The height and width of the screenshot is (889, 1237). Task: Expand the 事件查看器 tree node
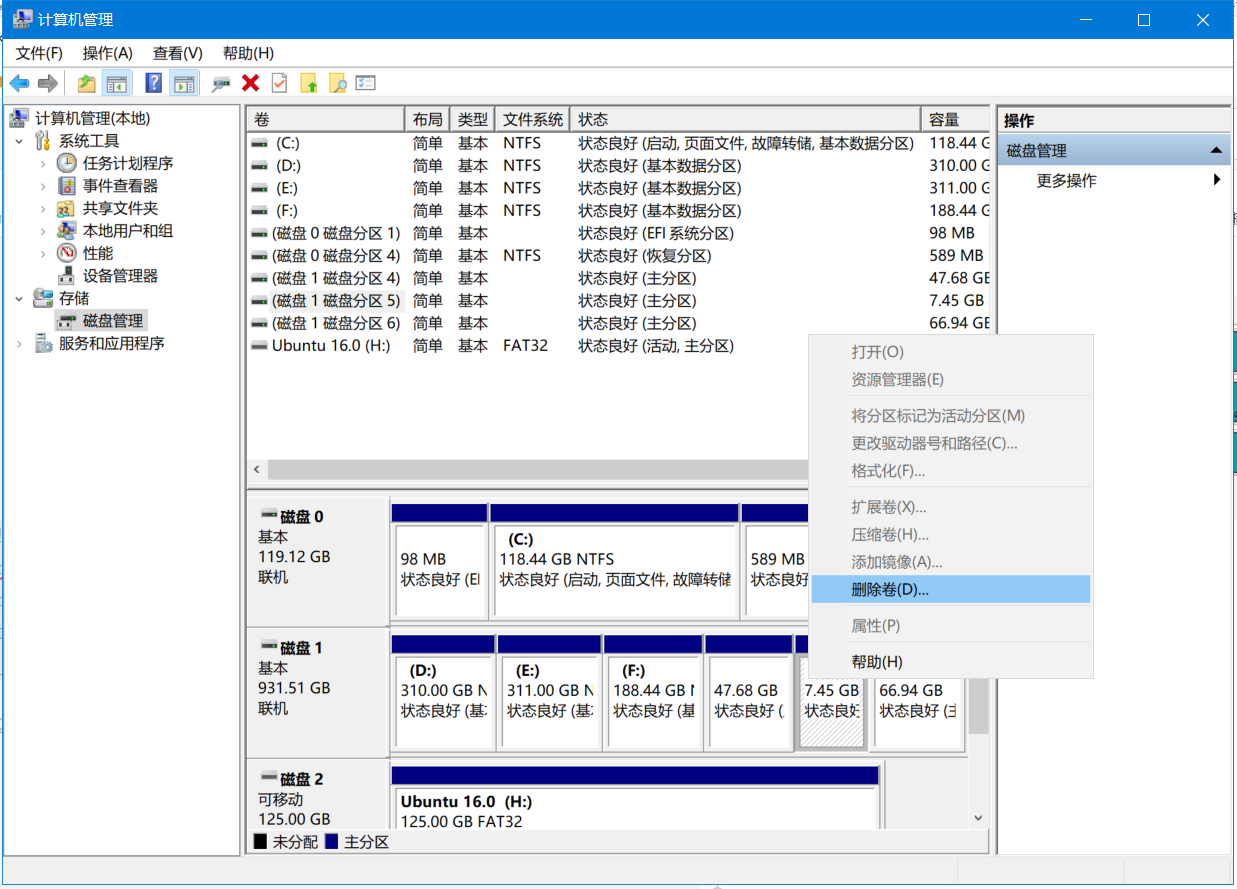(43, 186)
